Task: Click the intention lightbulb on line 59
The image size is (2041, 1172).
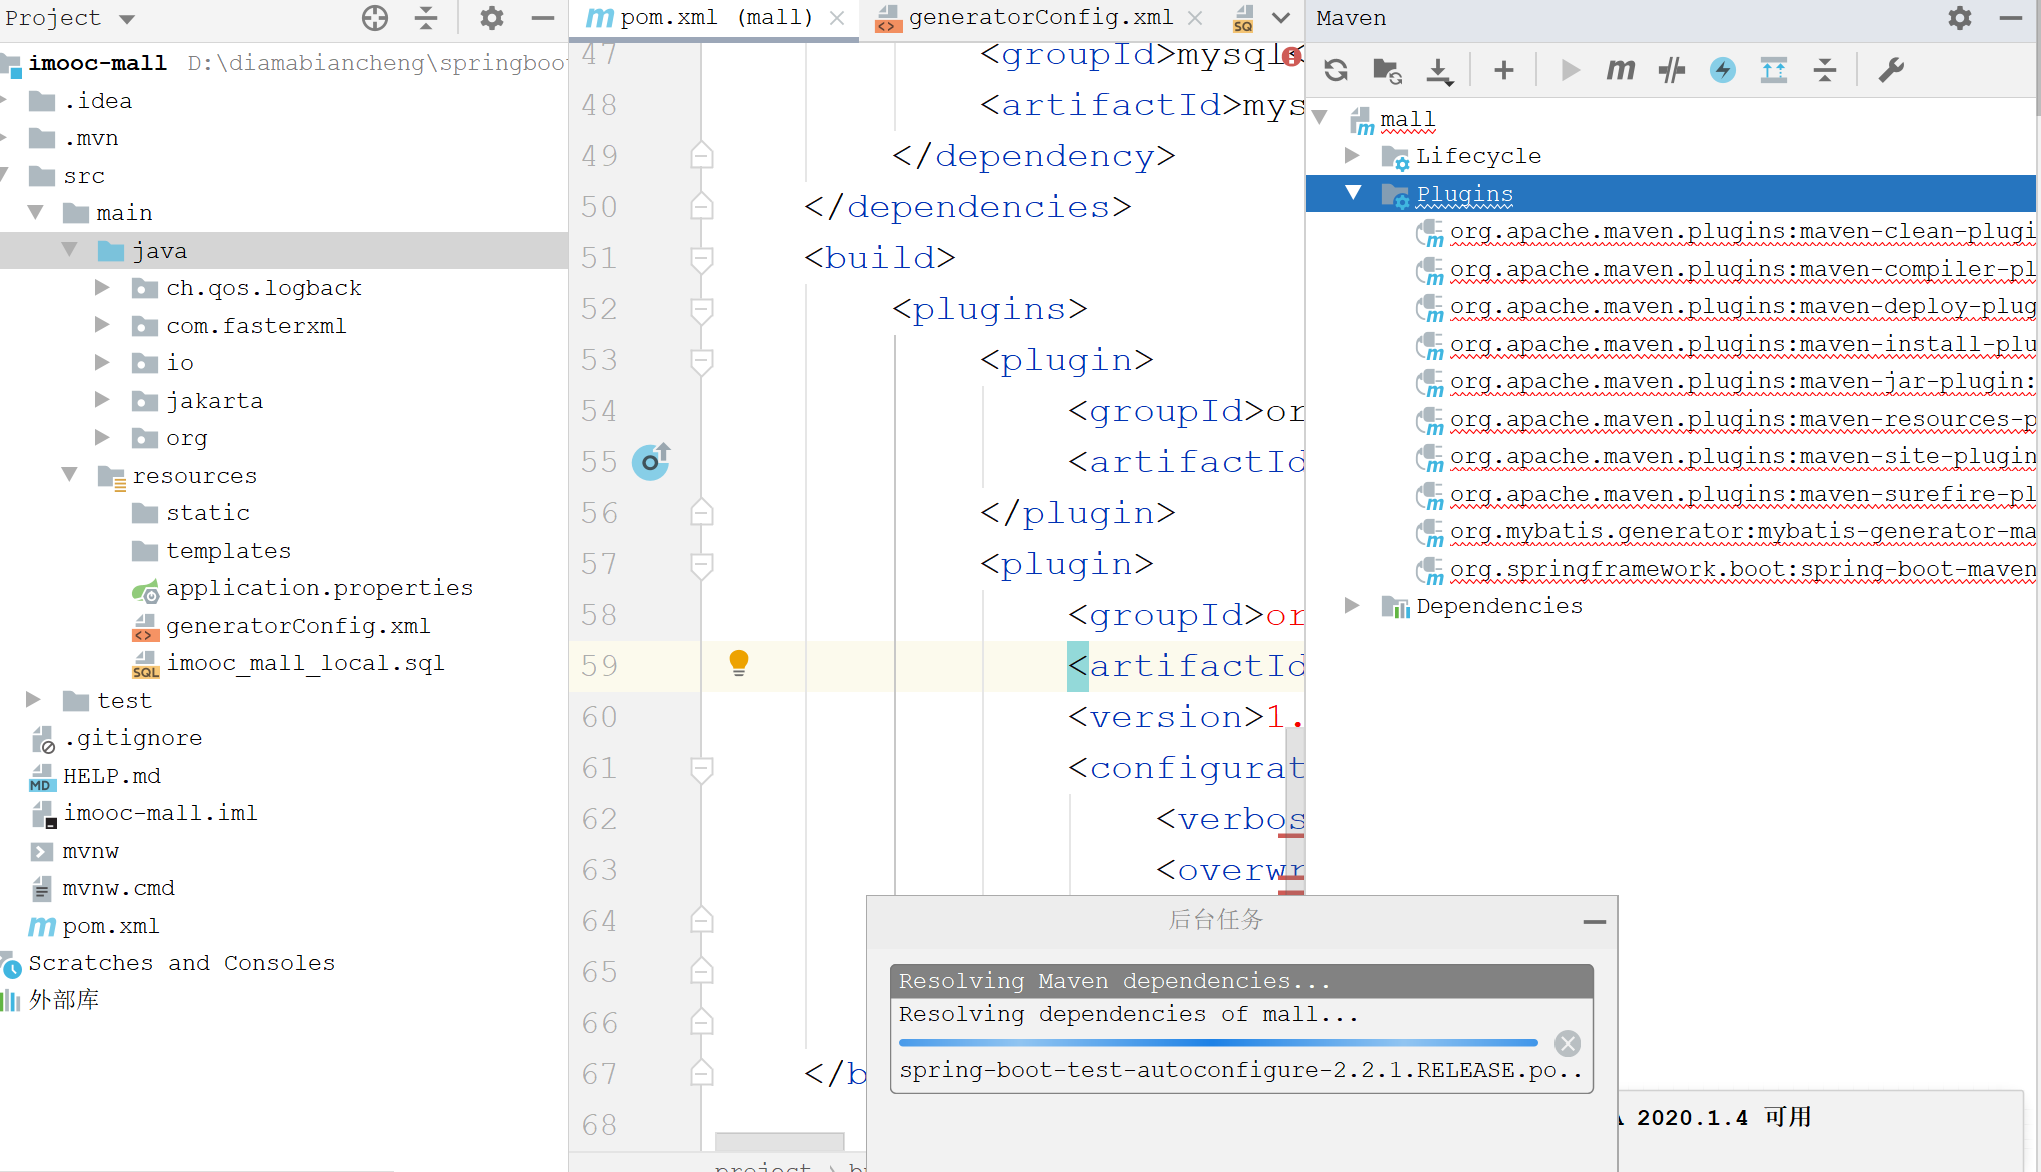Action: tap(739, 663)
